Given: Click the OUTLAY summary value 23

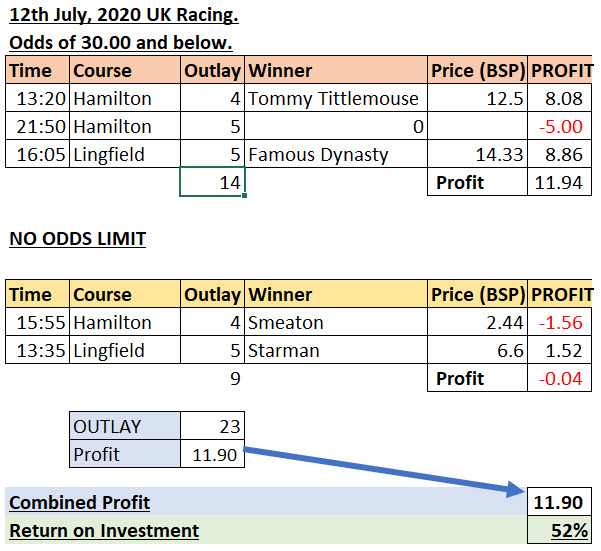Looking at the screenshot, I should tap(212, 426).
